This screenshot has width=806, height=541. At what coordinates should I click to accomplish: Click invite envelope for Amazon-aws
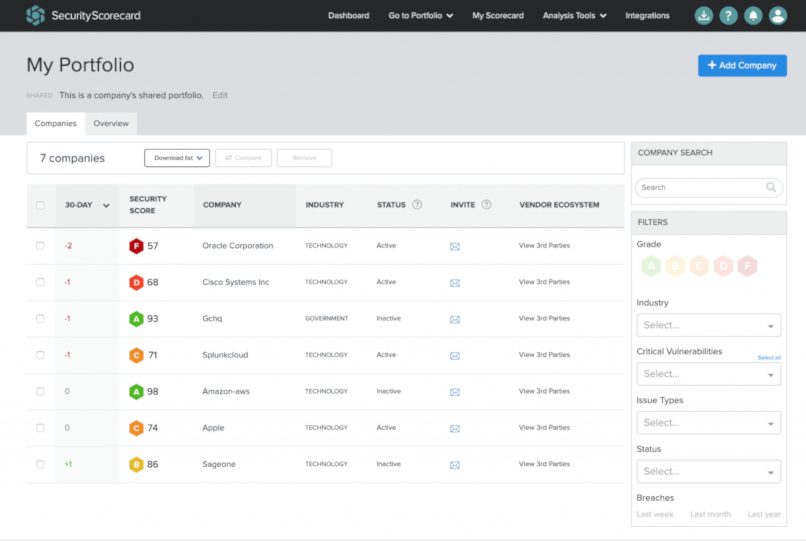point(455,392)
